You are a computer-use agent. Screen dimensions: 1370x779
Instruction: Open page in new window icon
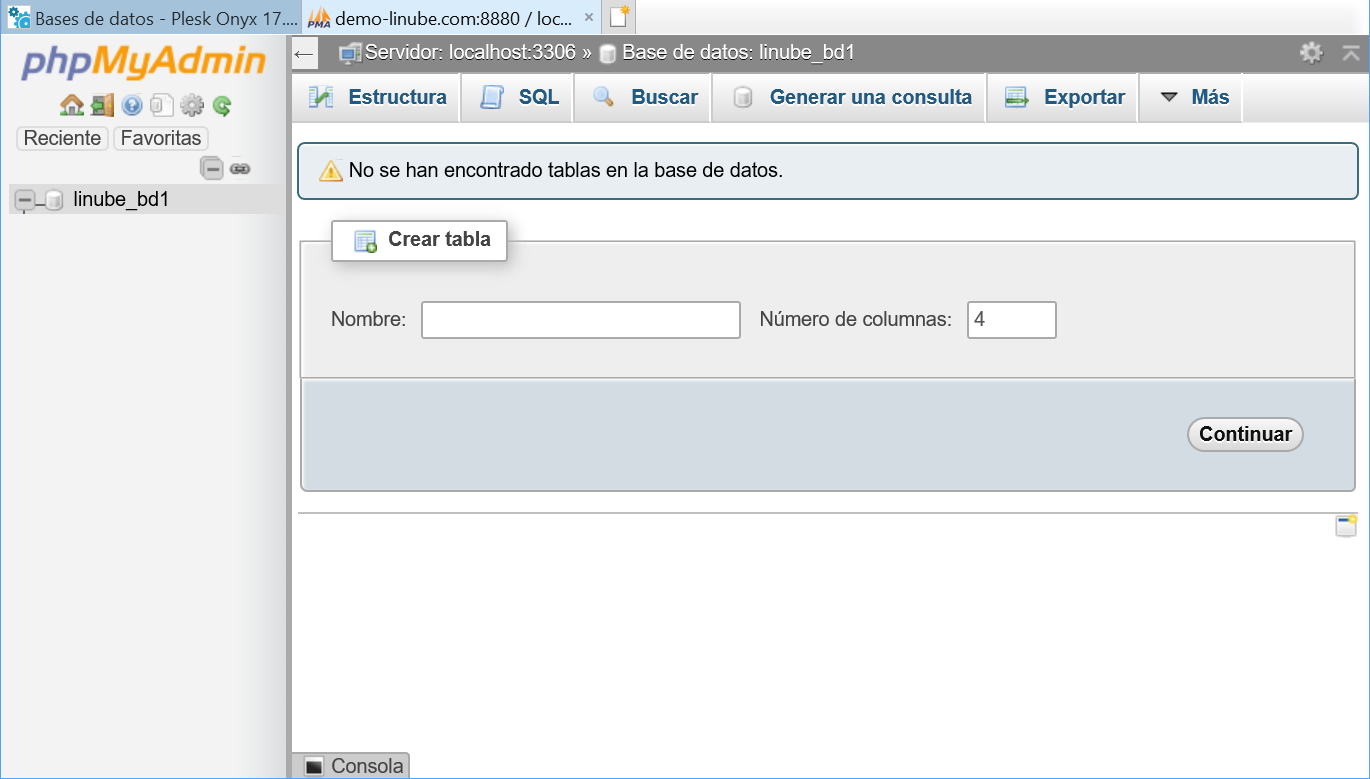[1346, 526]
